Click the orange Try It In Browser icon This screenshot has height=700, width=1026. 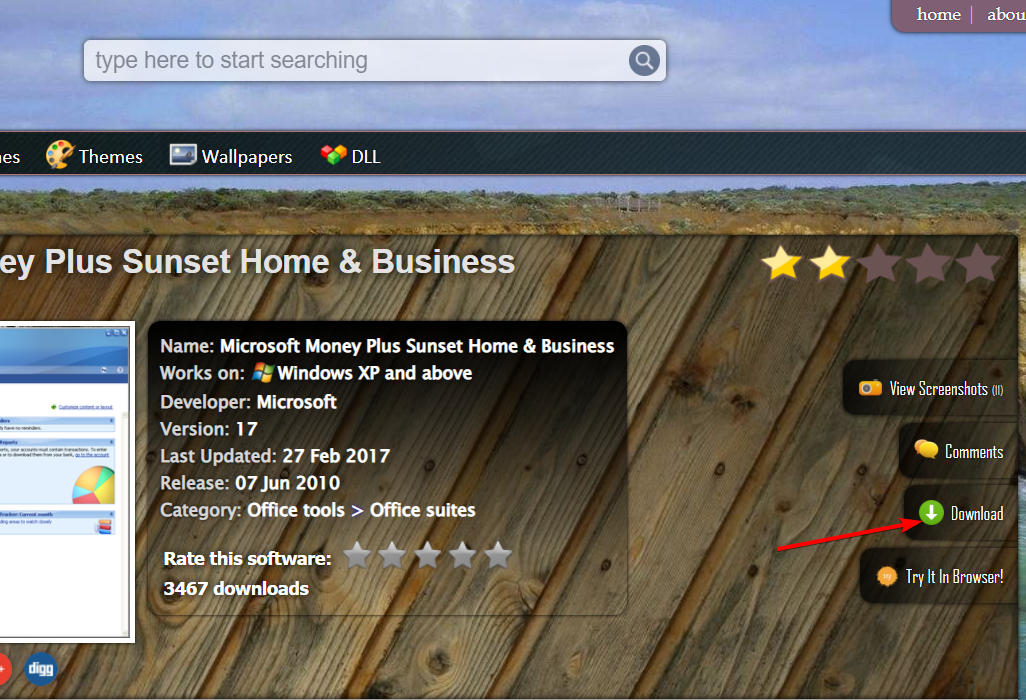coord(887,576)
